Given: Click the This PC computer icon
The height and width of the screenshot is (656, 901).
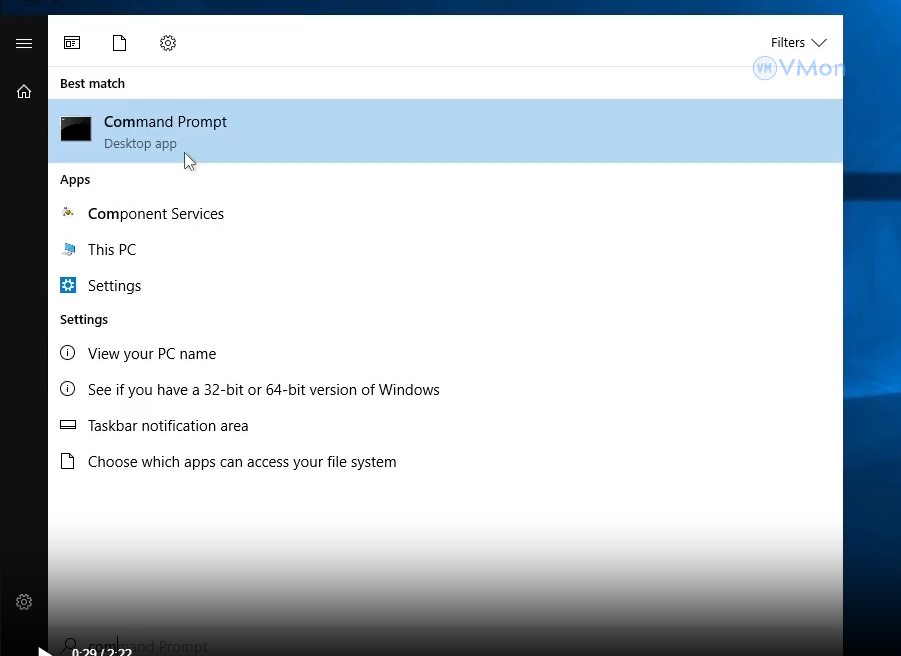Looking at the screenshot, I should (x=68, y=249).
